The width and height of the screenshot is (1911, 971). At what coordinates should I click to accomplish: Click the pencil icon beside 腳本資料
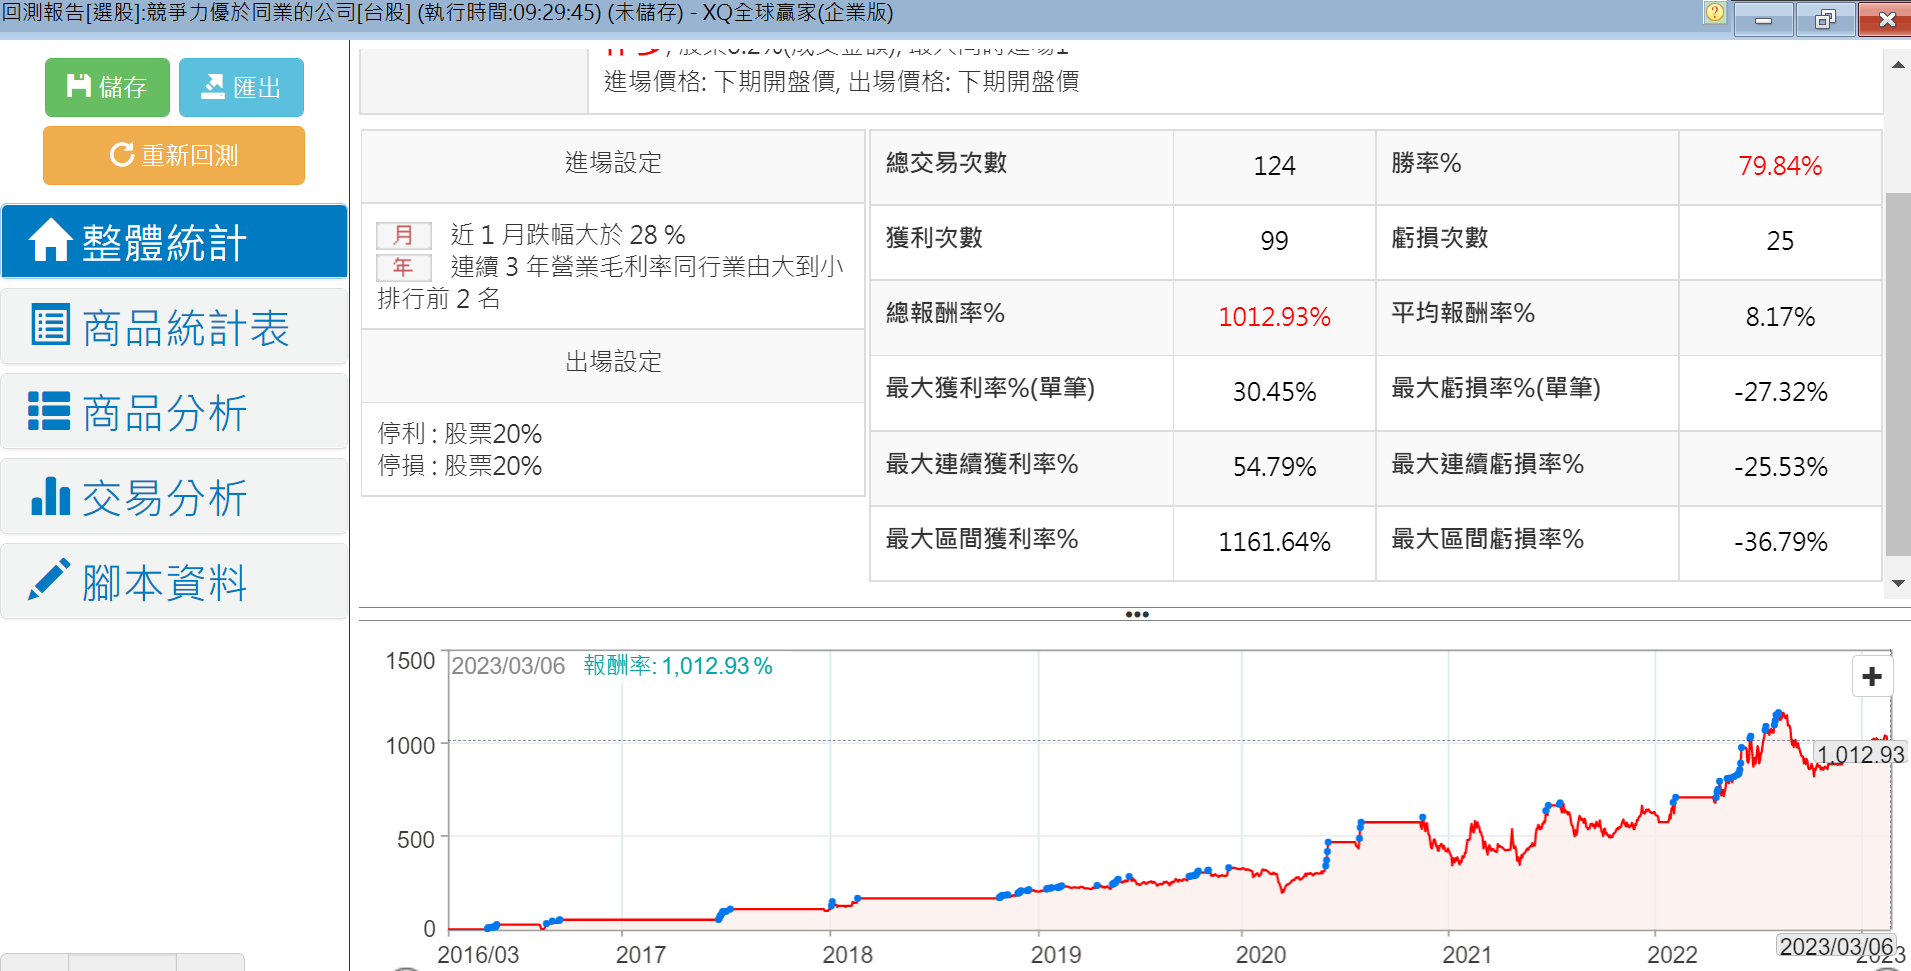click(x=49, y=580)
